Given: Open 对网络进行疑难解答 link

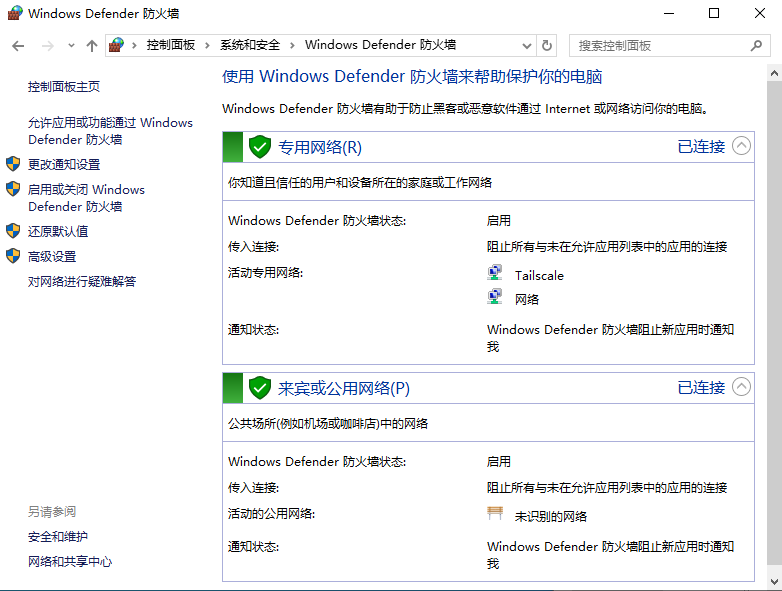Looking at the screenshot, I should pos(82,281).
